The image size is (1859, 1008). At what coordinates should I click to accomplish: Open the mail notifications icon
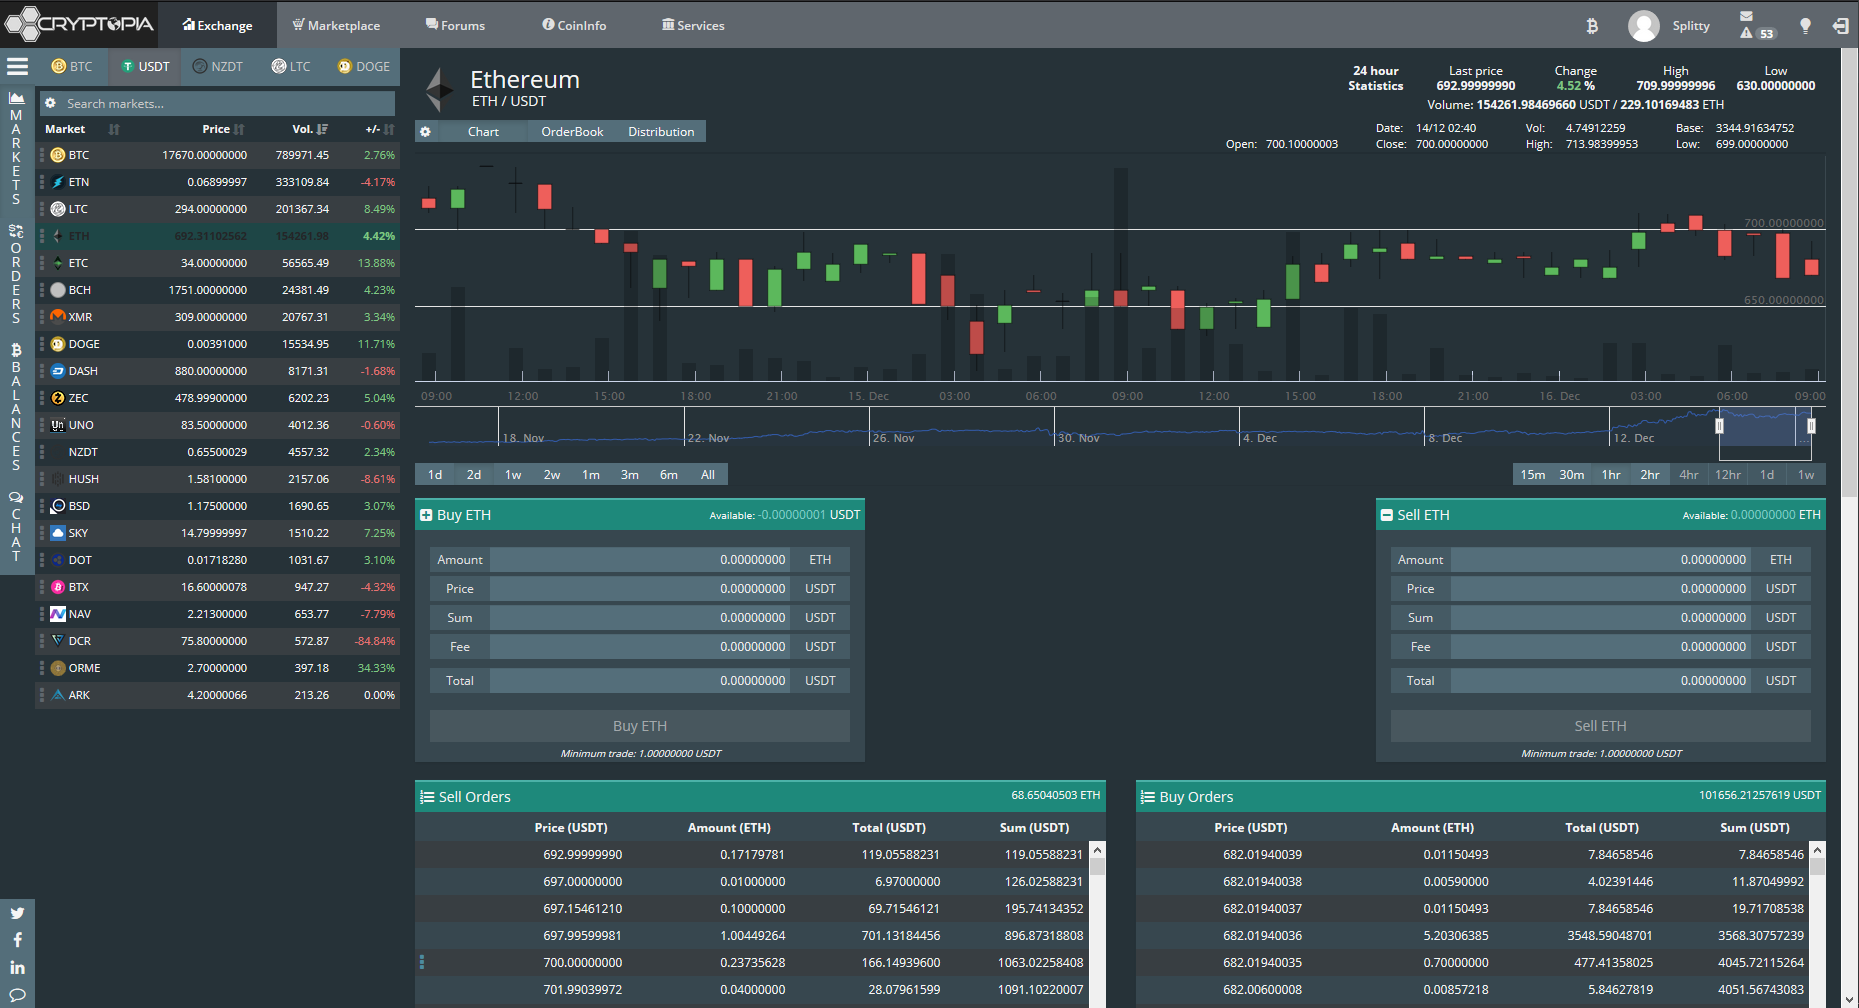tap(1746, 16)
